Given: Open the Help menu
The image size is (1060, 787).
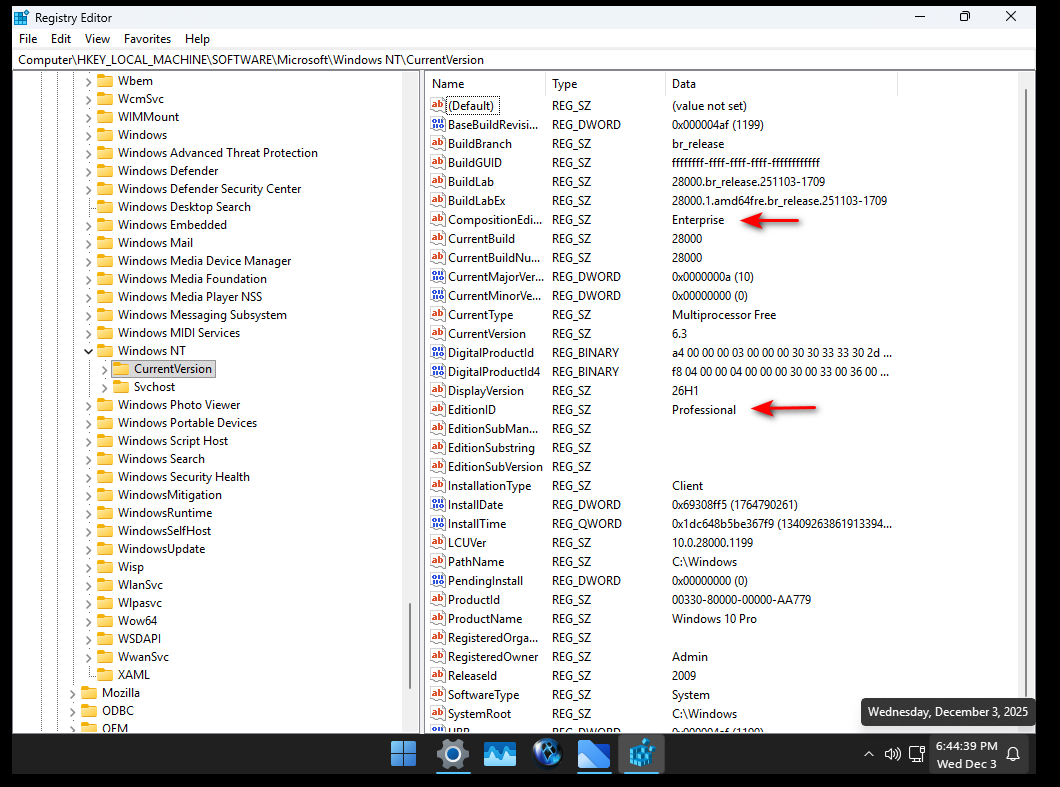Looking at the screenshot, I should click(x=197, y=39).
